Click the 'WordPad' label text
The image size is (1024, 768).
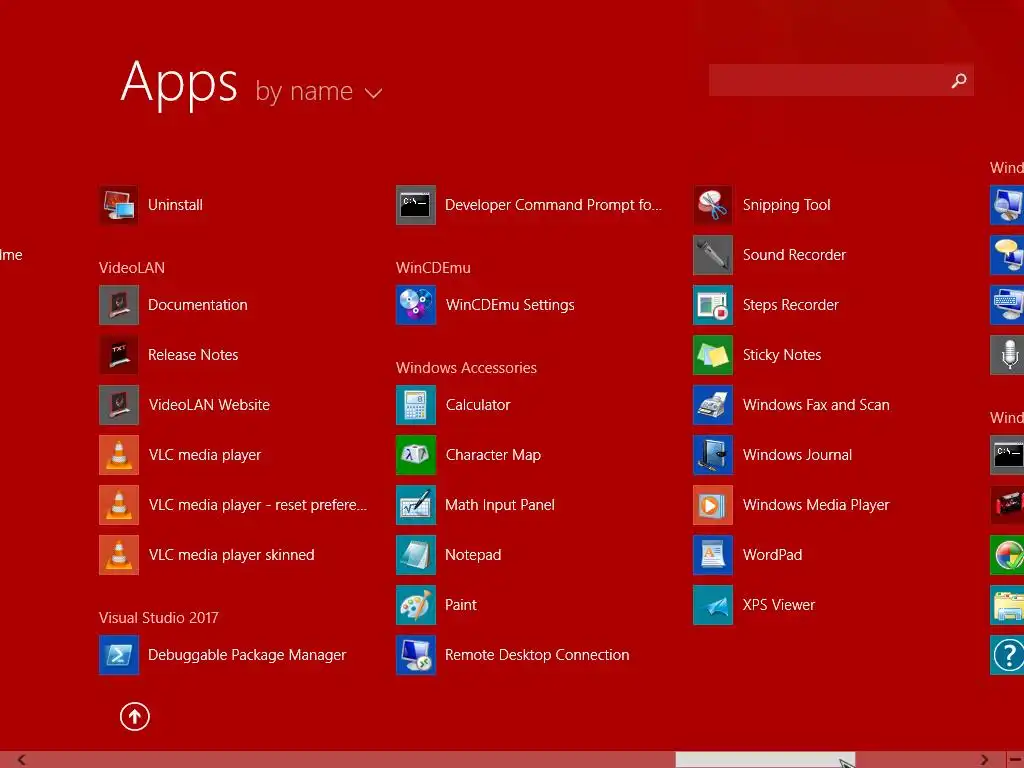pyautogui.click(x=773, y=555)
